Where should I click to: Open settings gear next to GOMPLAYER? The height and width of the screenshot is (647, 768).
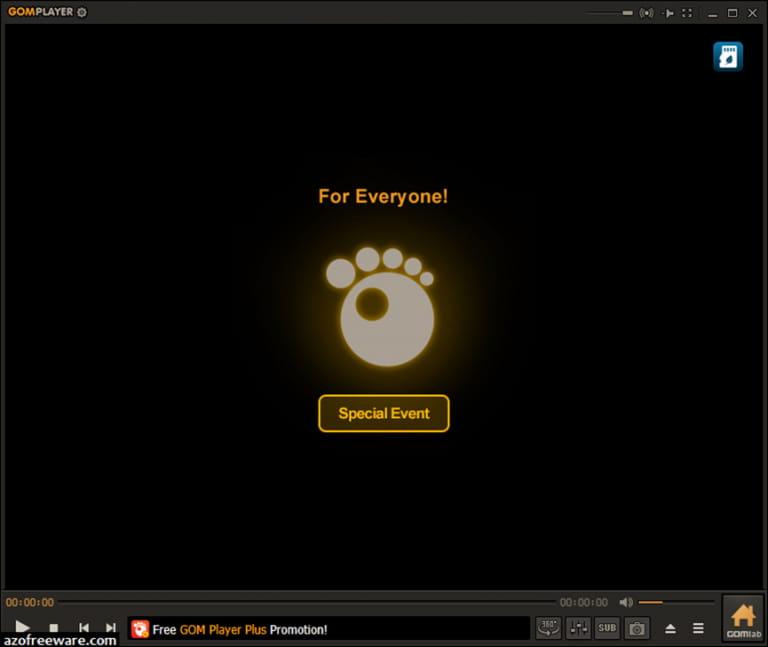coord(82,12)
